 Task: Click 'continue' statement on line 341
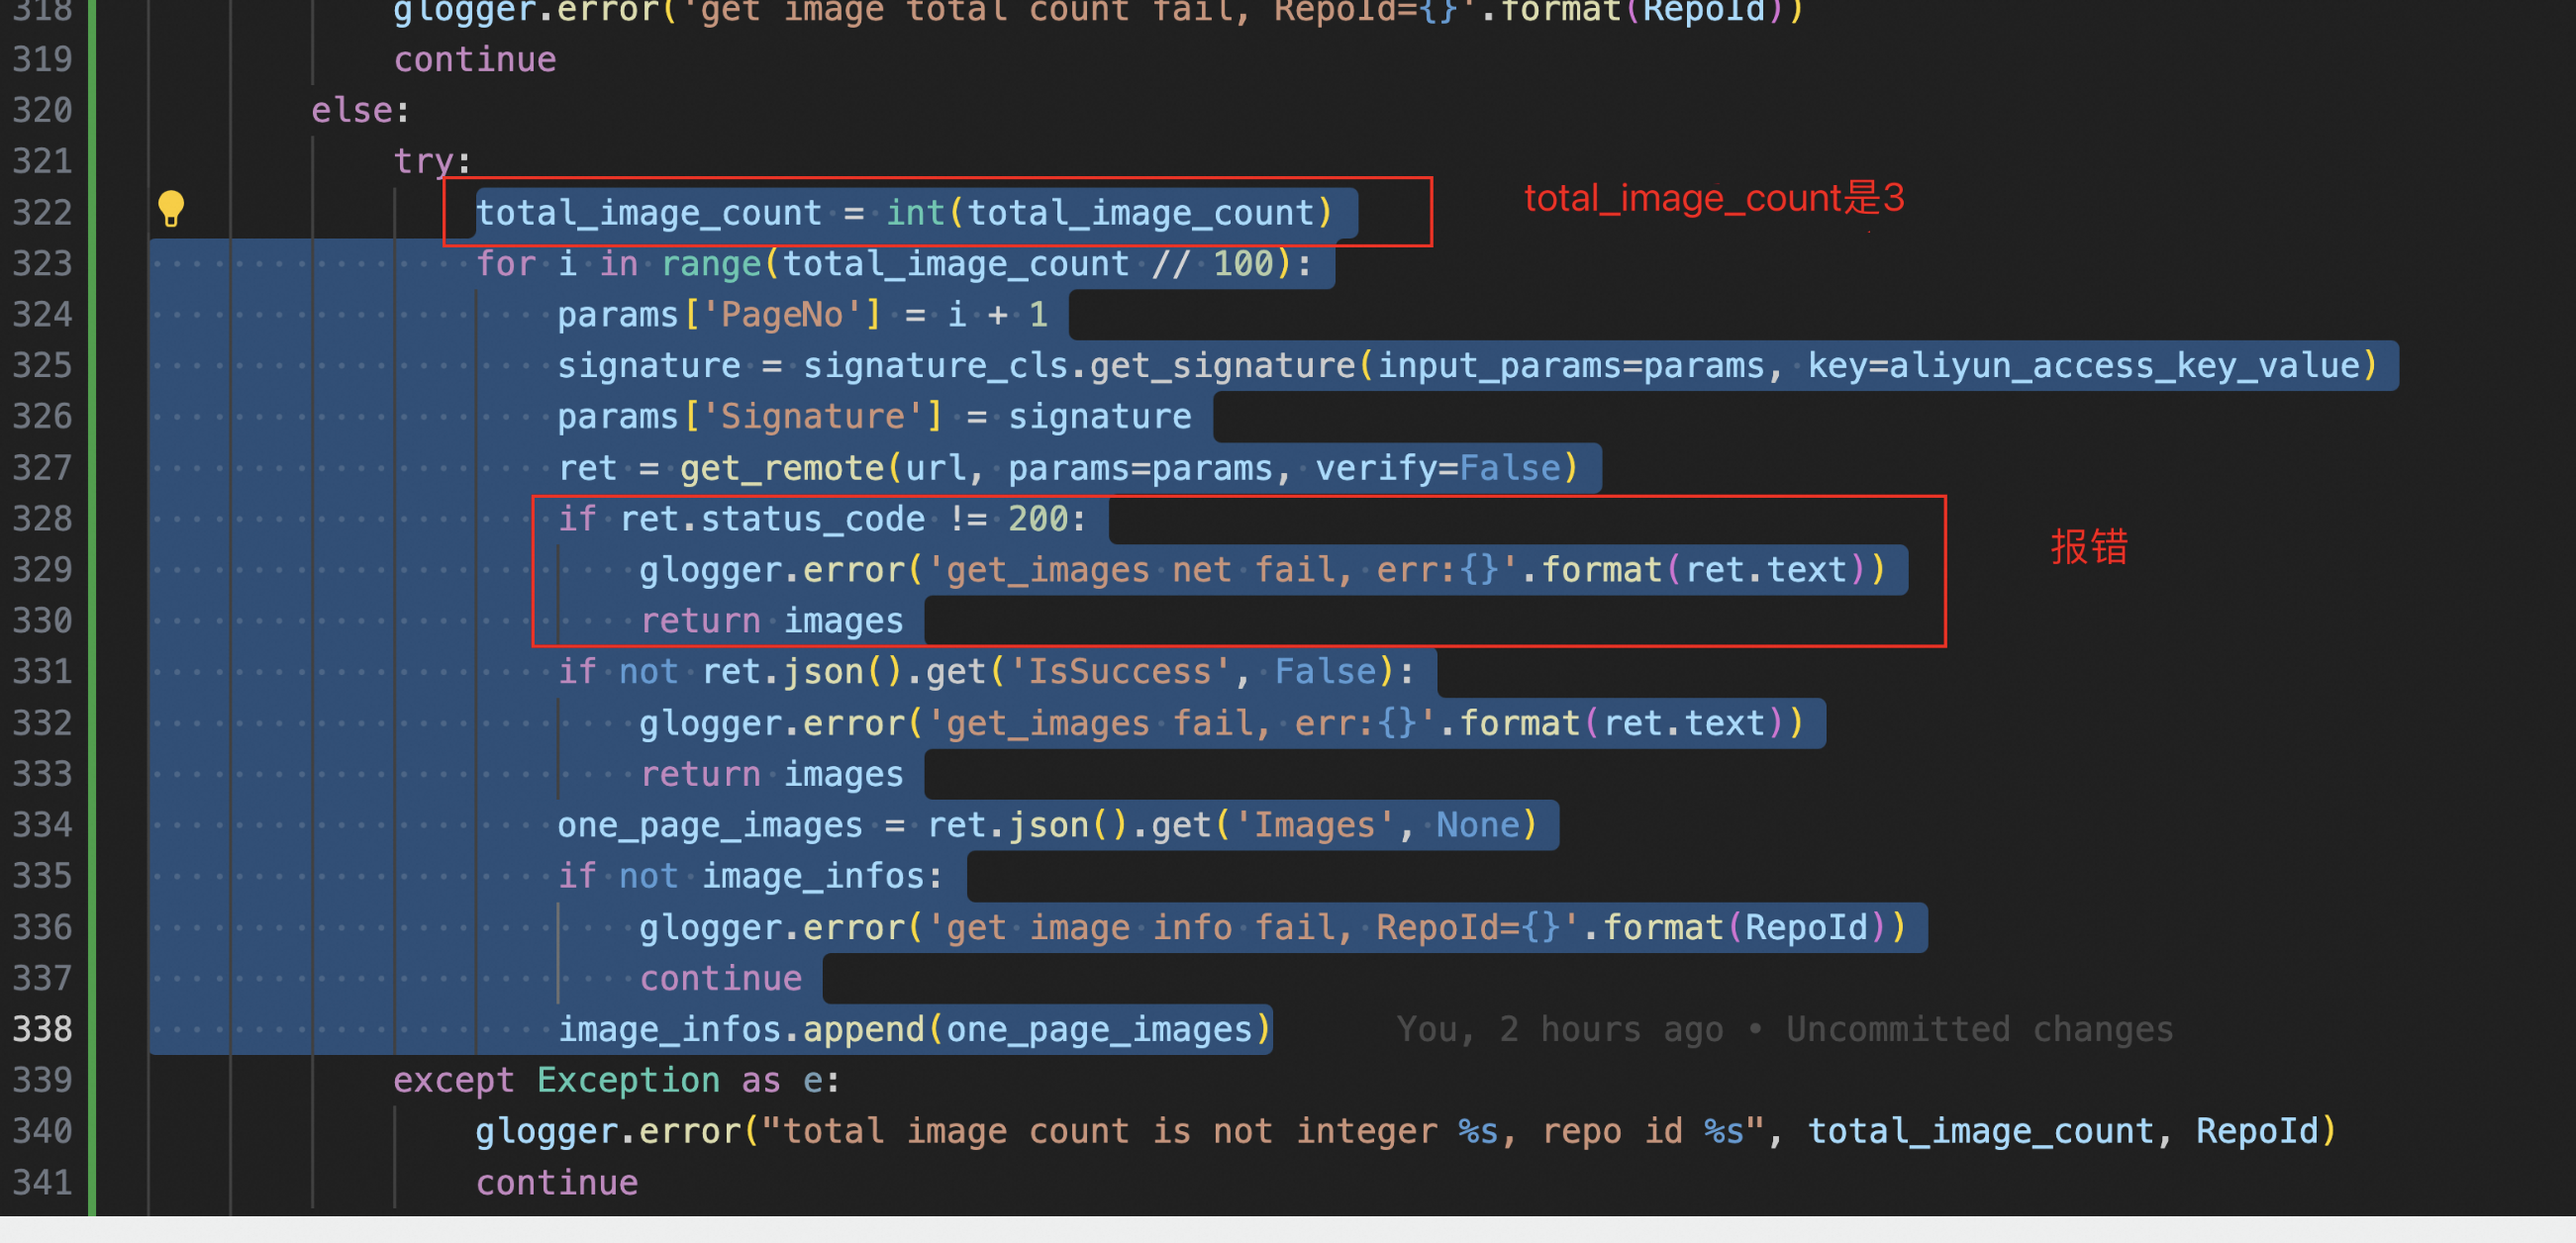click(x=556, y=1183)
